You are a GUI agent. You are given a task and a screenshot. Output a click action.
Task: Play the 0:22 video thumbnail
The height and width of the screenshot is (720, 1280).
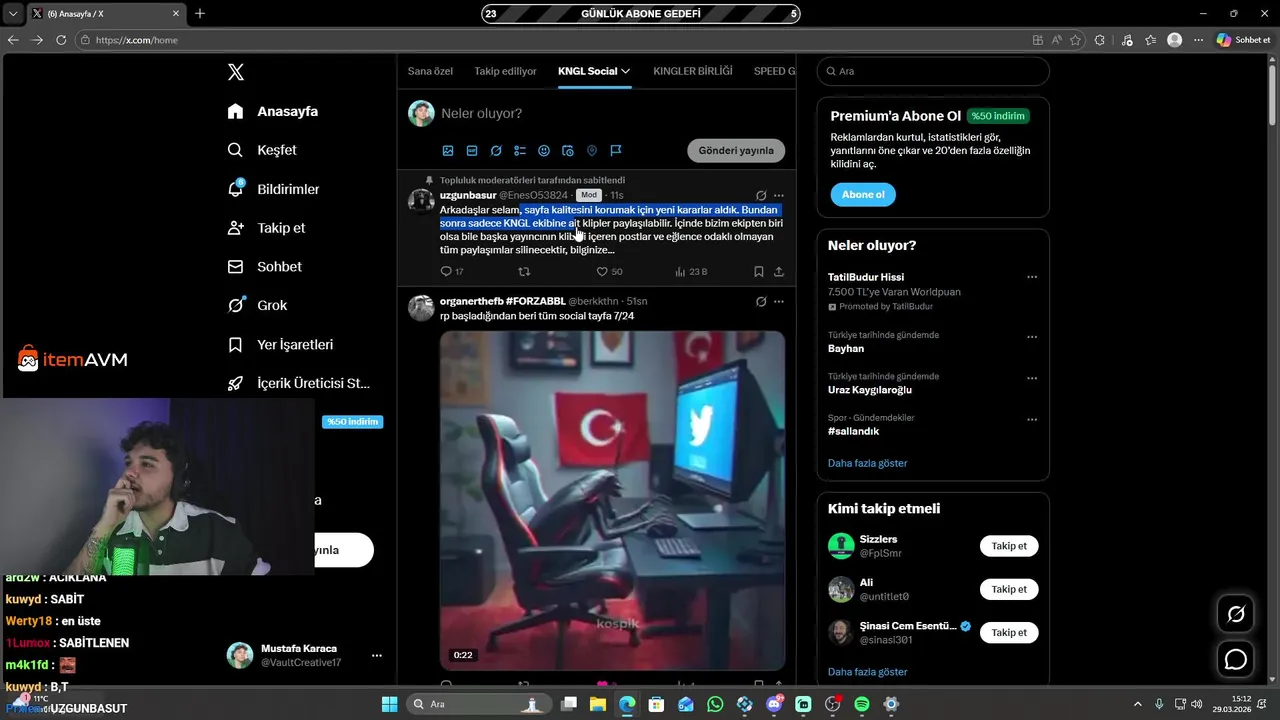coord(612,500)
